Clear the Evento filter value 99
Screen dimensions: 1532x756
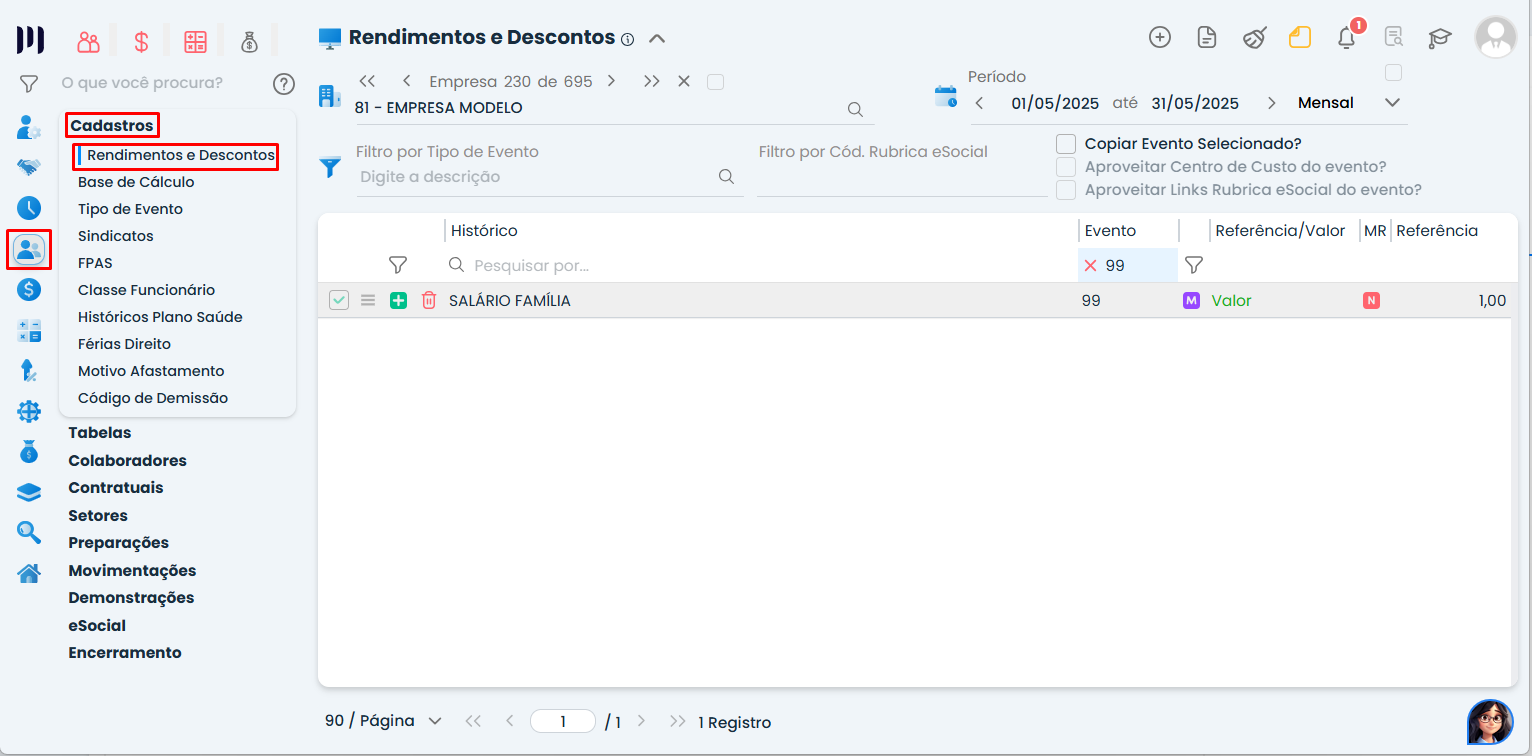coord(1091,266)
